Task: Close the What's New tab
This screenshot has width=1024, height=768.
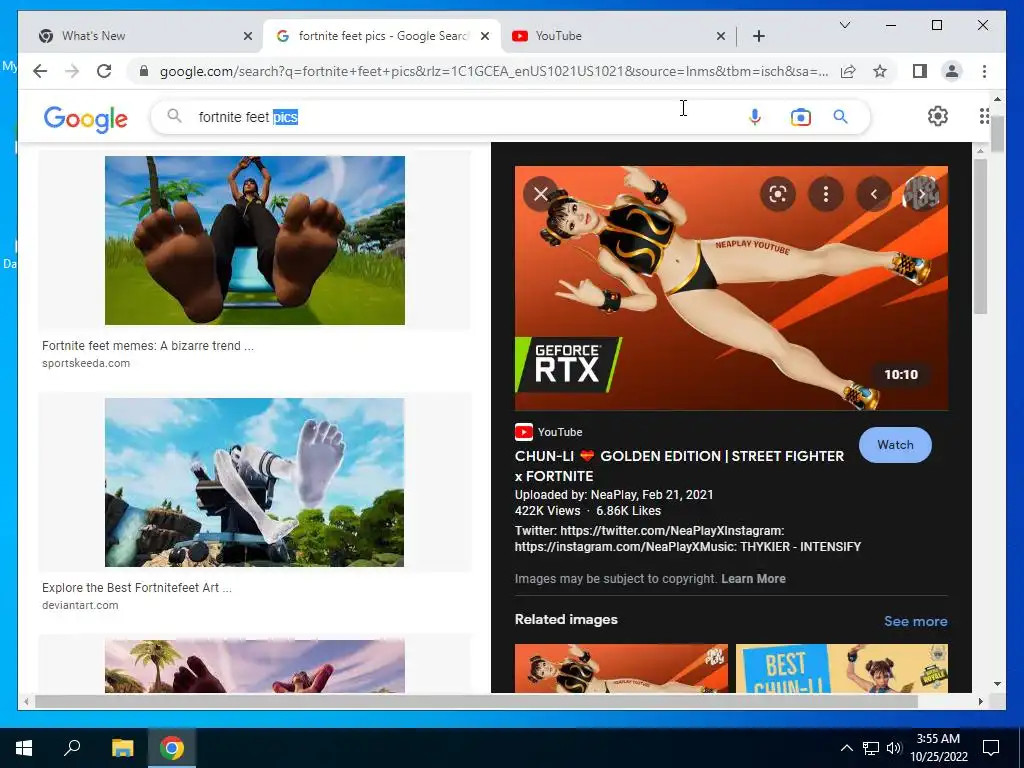Action: 248,36
